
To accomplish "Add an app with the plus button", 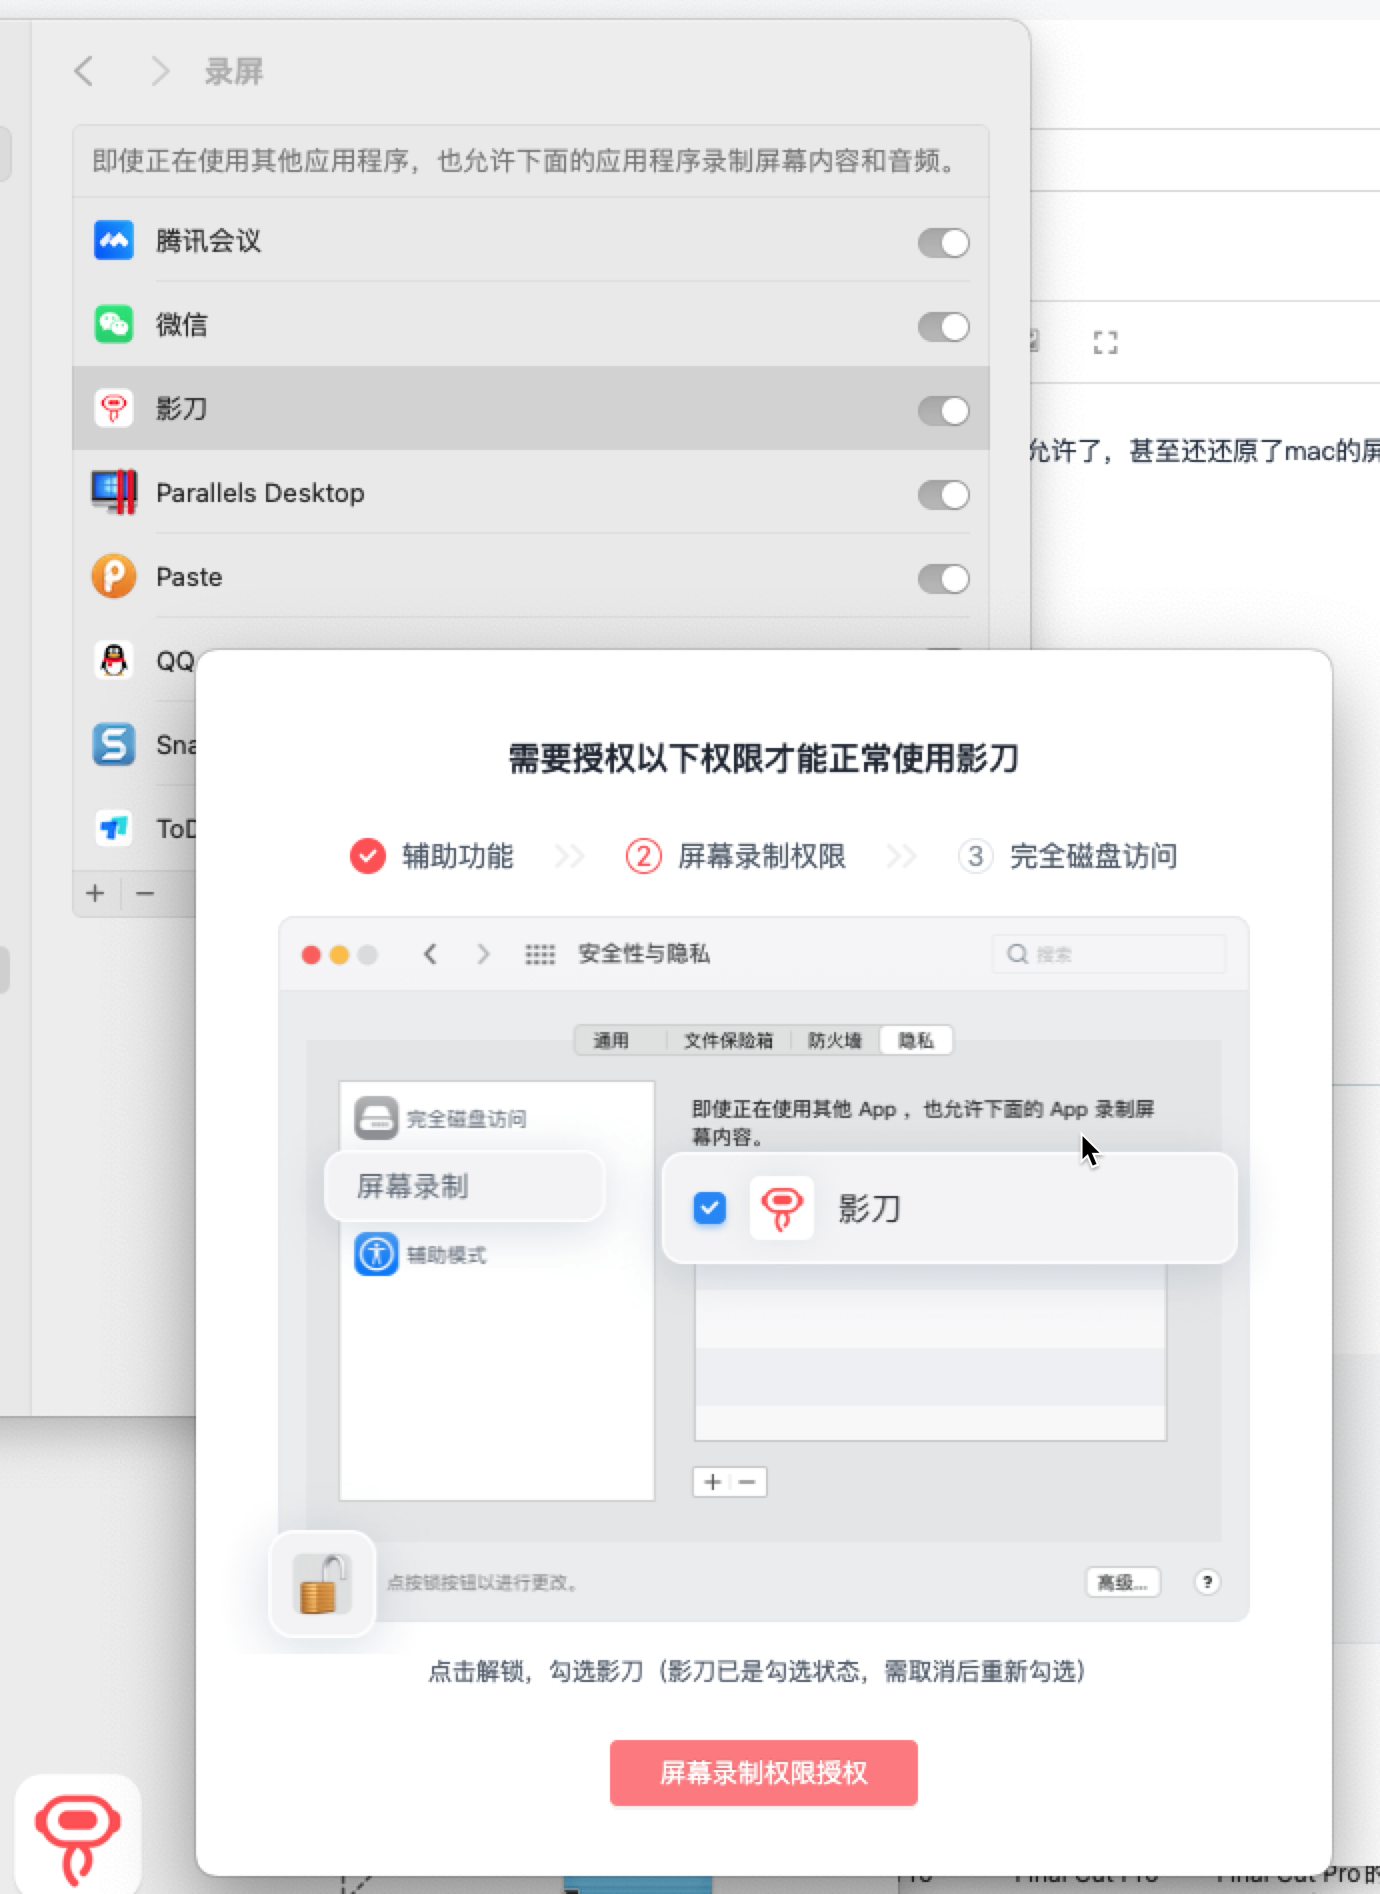I will click(96, 893).
